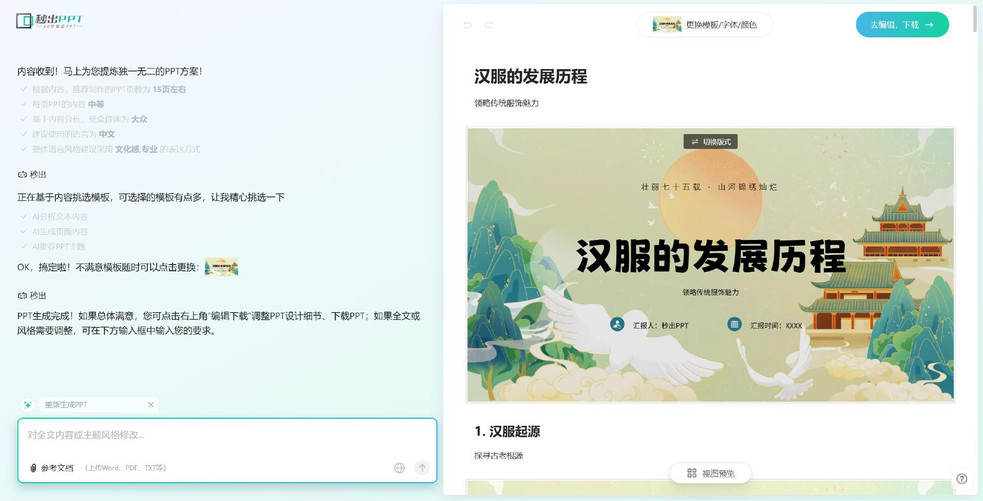Dismiss the 重新生成PPT suggestion chip
This screenshot has width=983, height=501.
click(x=151, y=405)
